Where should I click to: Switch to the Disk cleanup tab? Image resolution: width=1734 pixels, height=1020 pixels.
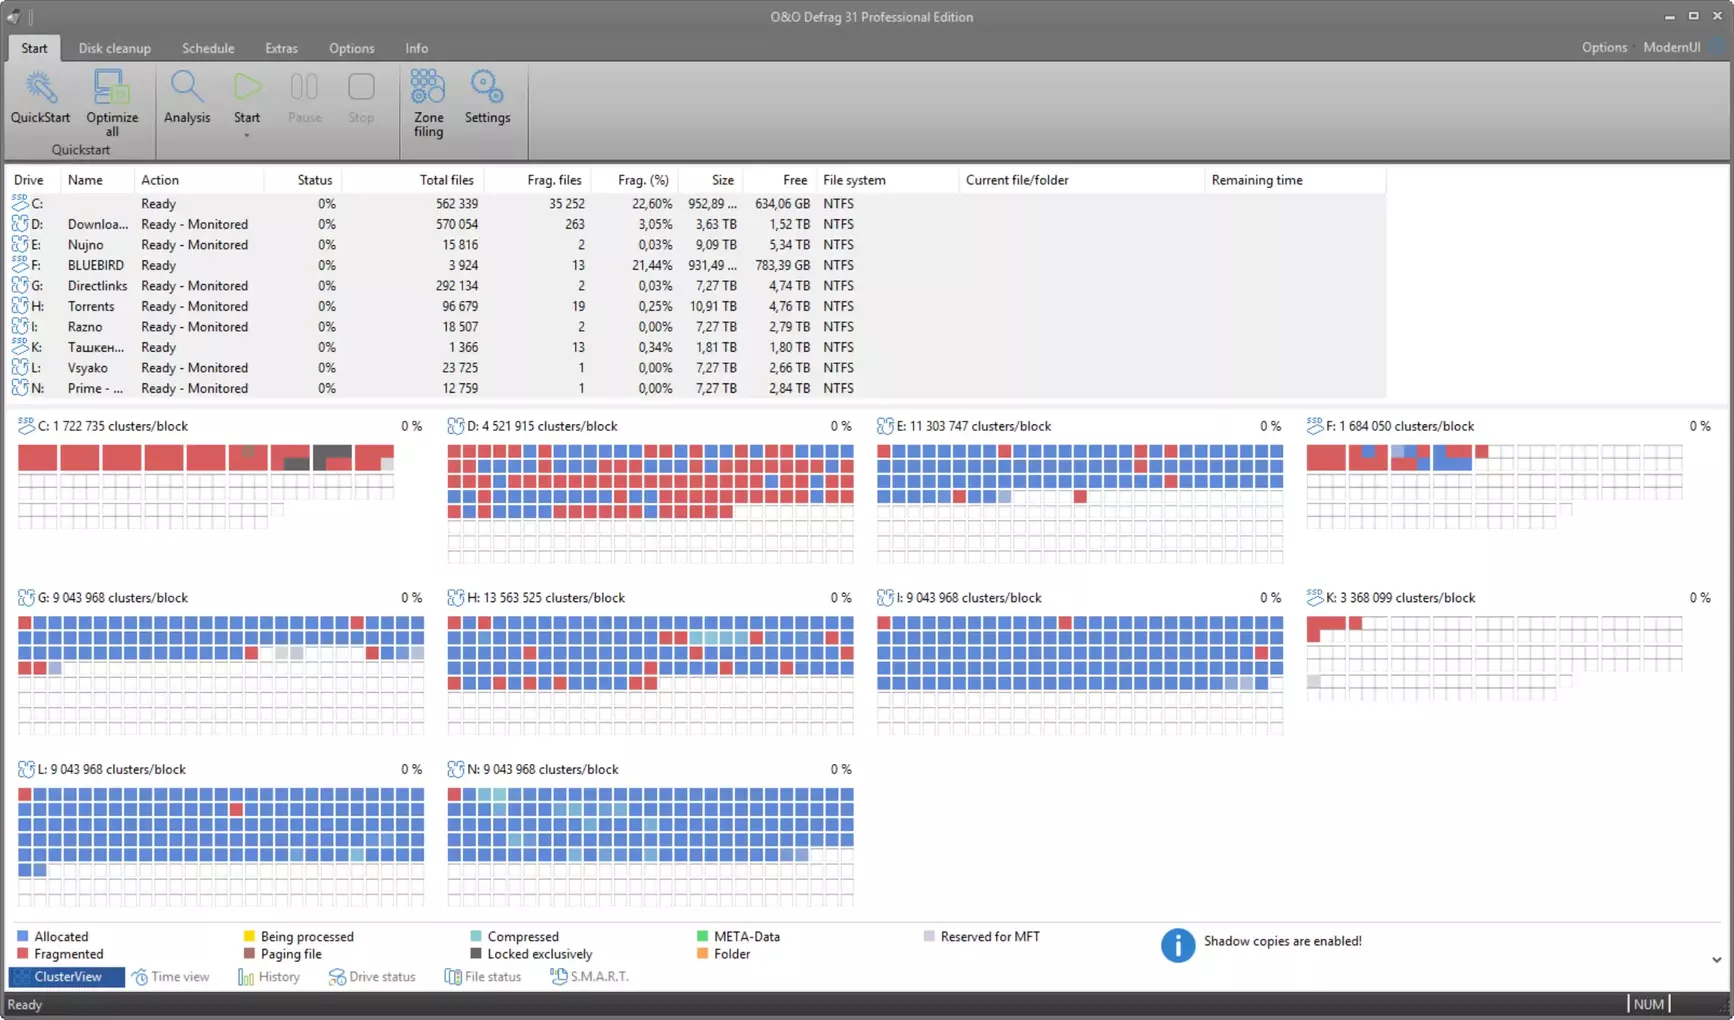[115, 48]
